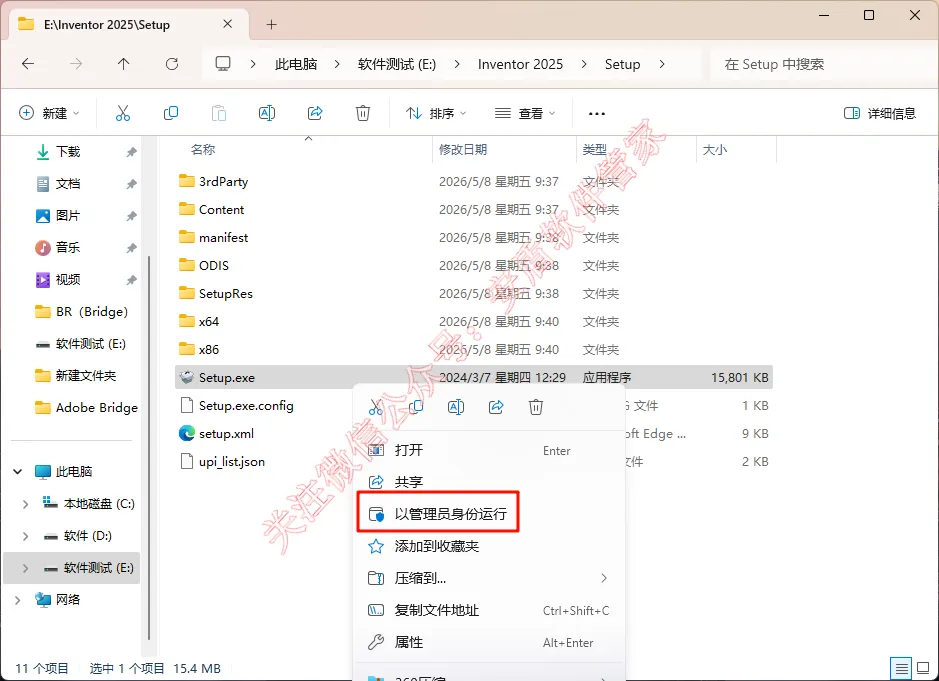Unpin Downloads (下载) using its pin icon

131,152
